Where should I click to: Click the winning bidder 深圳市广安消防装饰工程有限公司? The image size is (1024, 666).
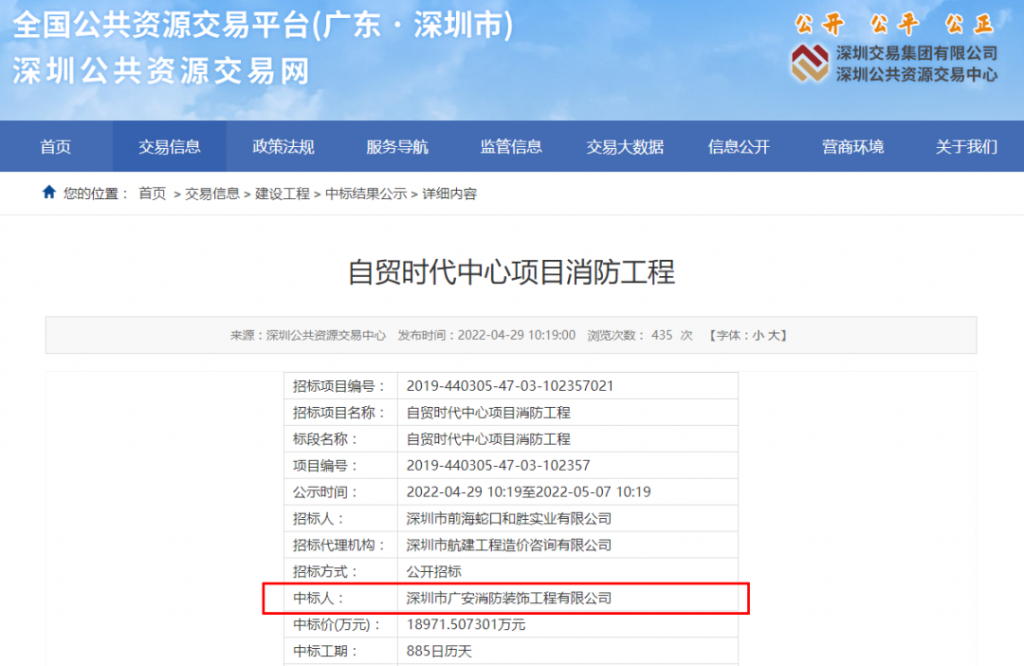click(x=509, y=598)
